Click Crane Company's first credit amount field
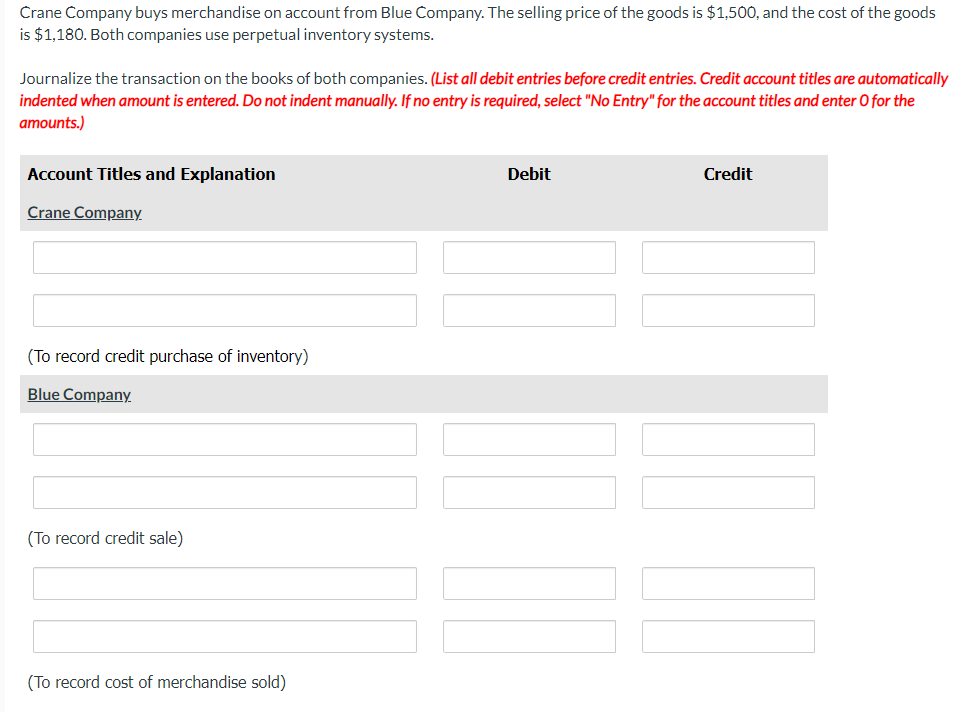Screen dimensions: 961x712 727,257
